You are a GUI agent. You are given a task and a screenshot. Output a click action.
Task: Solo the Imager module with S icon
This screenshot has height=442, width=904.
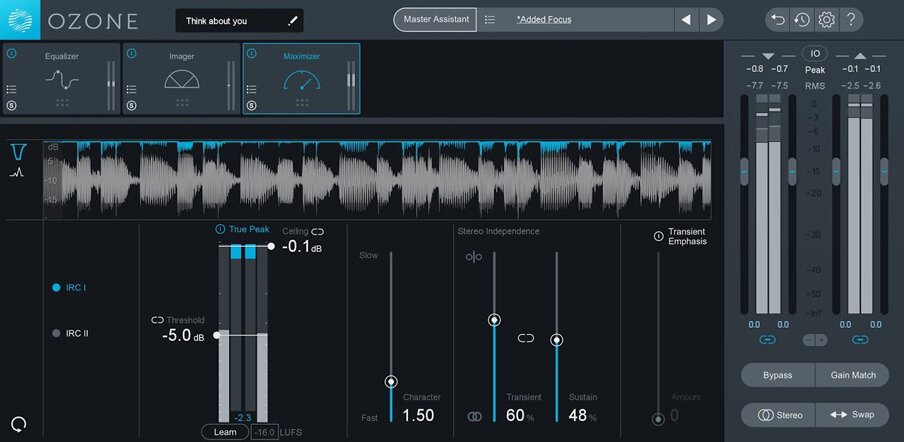click(x=131, y=106)
